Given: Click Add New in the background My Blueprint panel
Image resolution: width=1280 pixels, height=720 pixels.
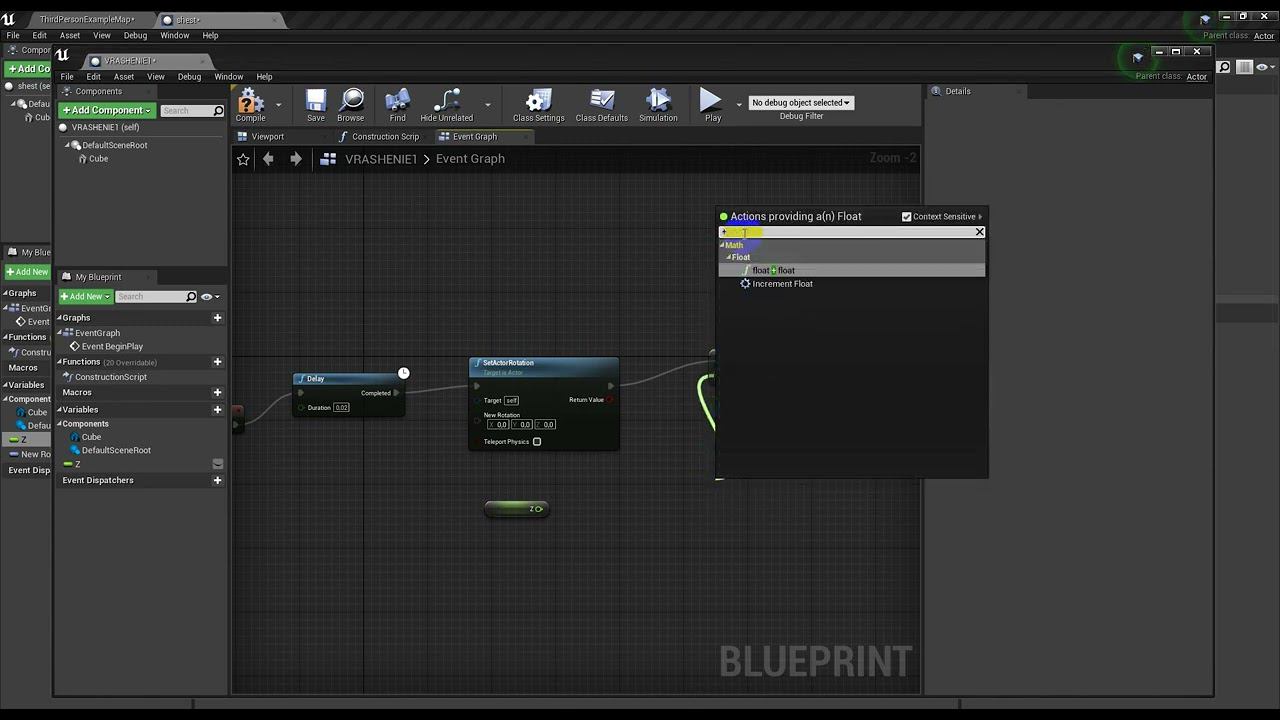Looking at the screenshot, I should [x=27, y=272].
